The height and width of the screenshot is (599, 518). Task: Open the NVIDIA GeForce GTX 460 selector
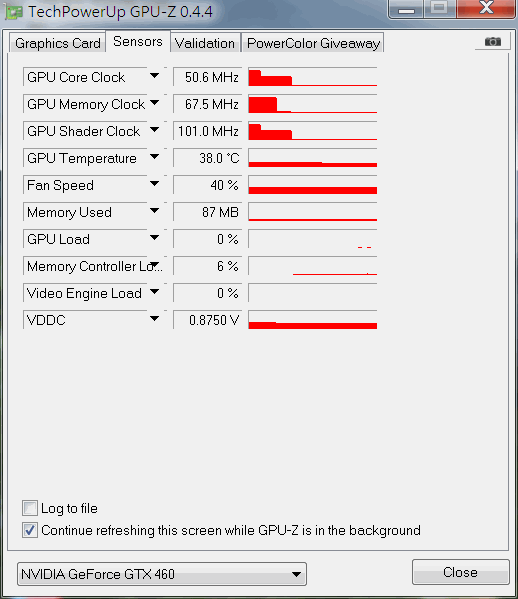pos(162,574)
